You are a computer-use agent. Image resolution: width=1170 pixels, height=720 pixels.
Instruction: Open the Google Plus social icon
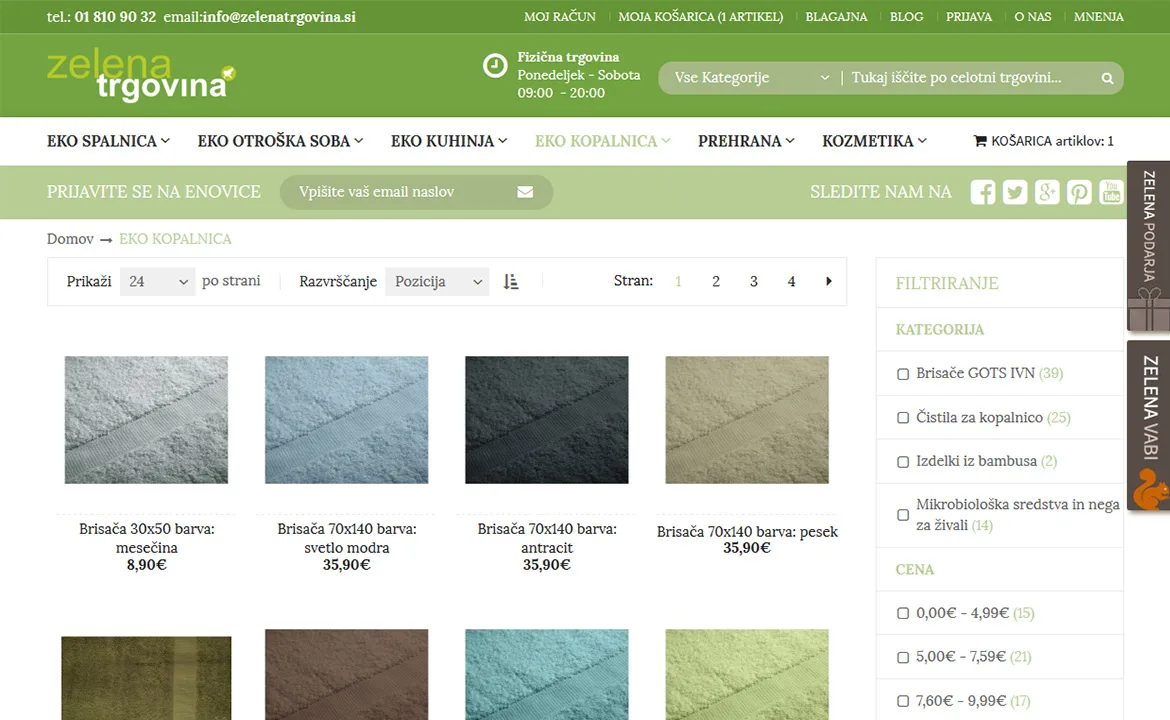pos(1047,192)
